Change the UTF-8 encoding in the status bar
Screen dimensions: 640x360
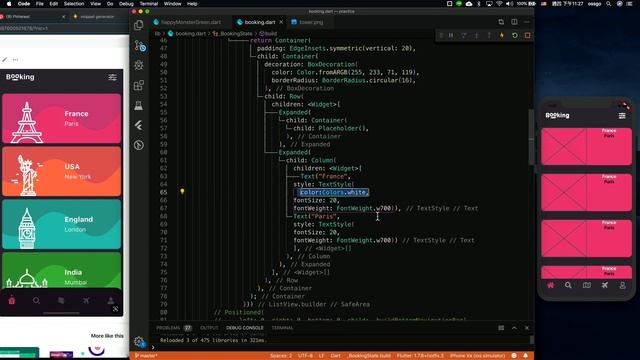click(x=305, y=356)
